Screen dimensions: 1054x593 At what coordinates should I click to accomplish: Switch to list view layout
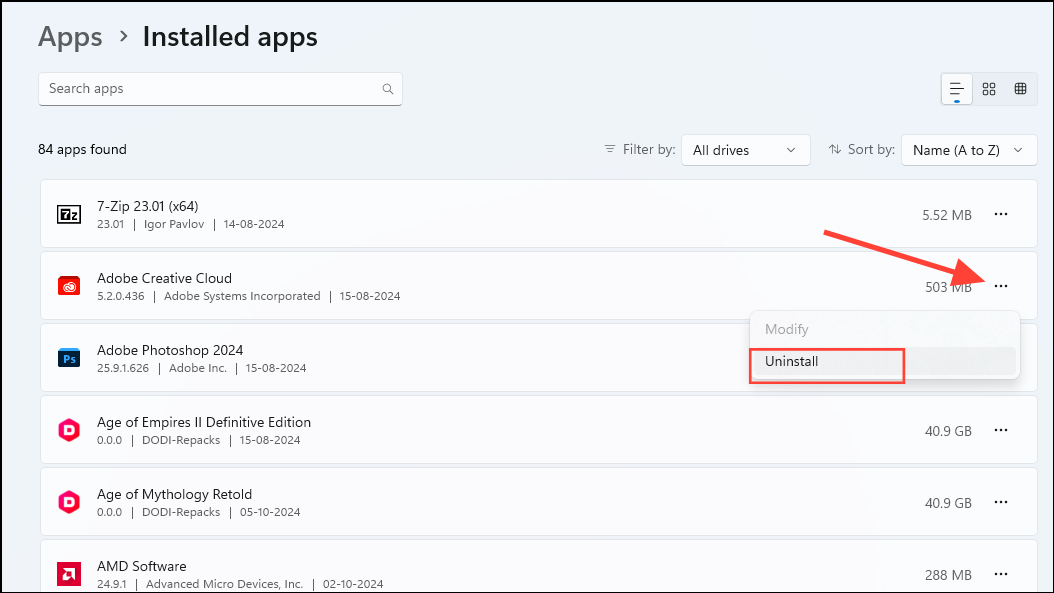pos(957,89)
